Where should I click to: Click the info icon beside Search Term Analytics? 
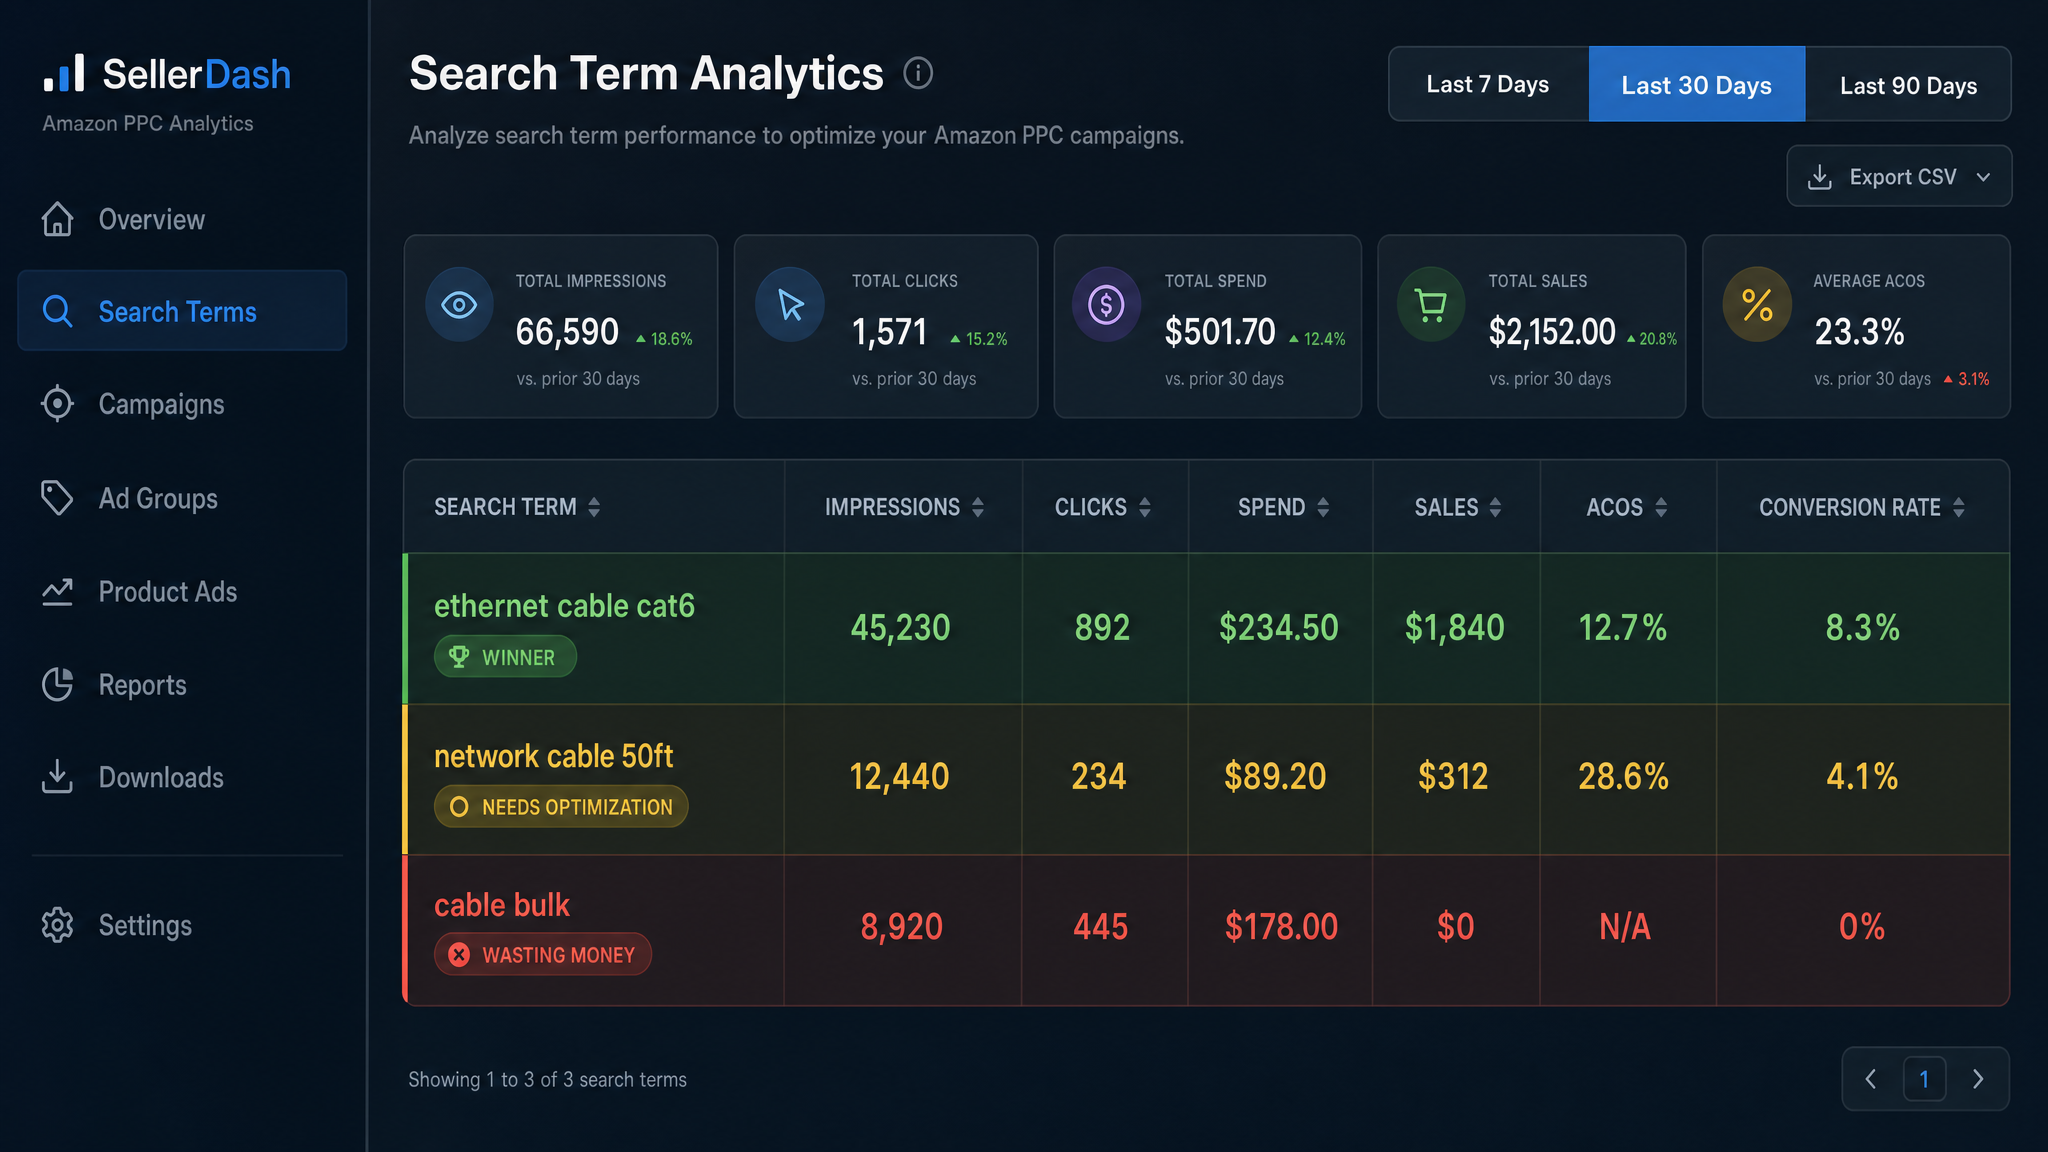[918, 73]
